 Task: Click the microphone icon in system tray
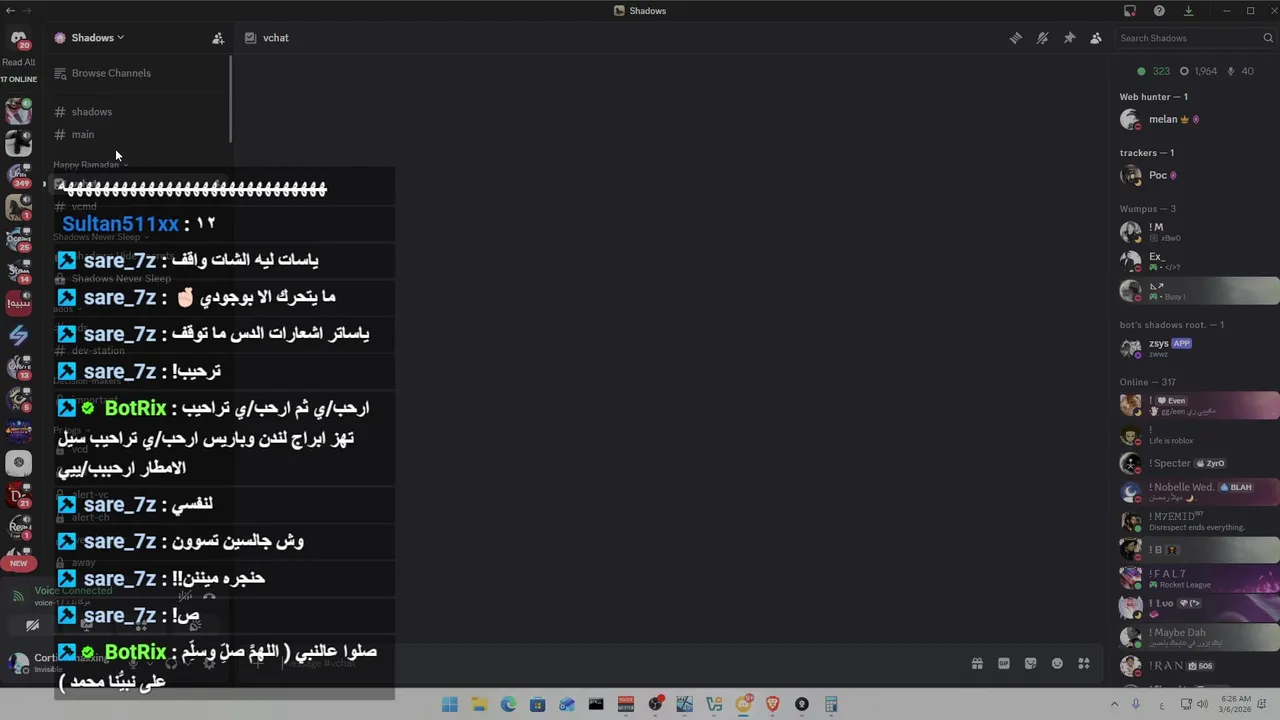pos(1136,704)
